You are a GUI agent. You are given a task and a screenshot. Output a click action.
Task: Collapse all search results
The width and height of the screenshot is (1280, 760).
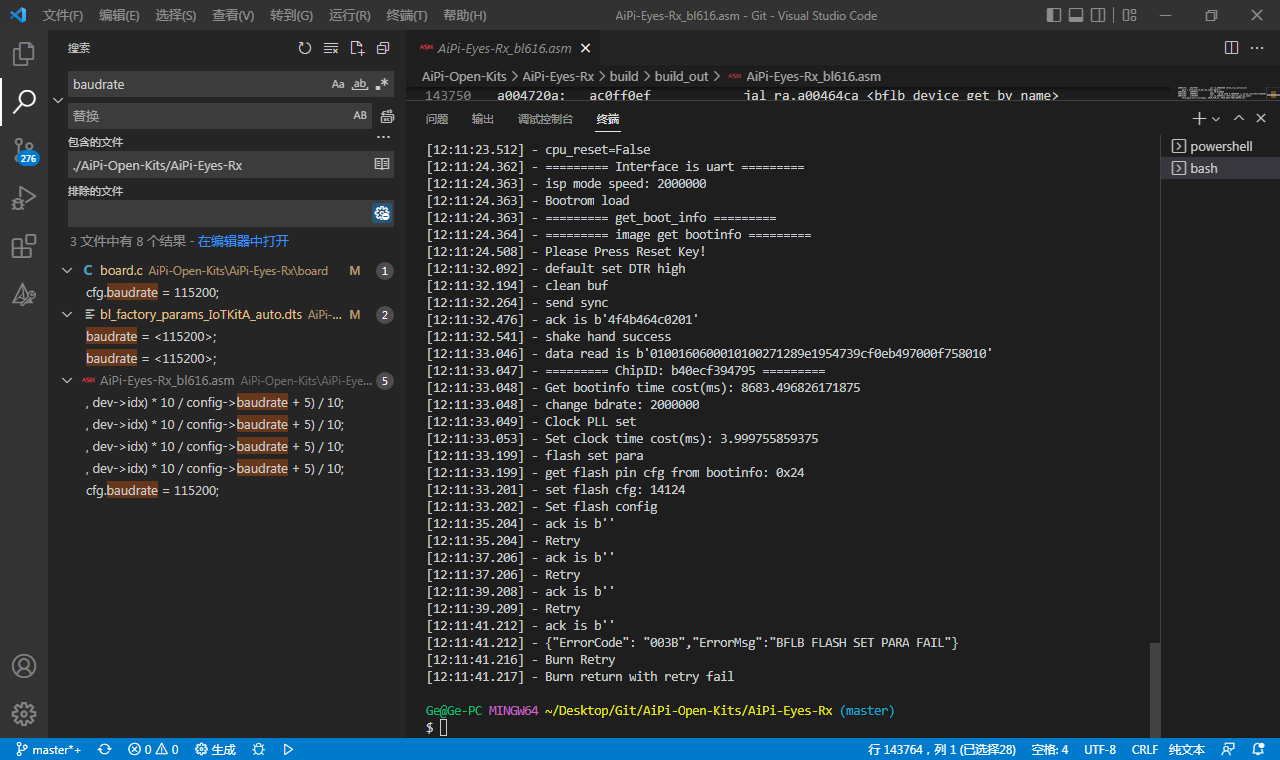(x=383, y=48)
